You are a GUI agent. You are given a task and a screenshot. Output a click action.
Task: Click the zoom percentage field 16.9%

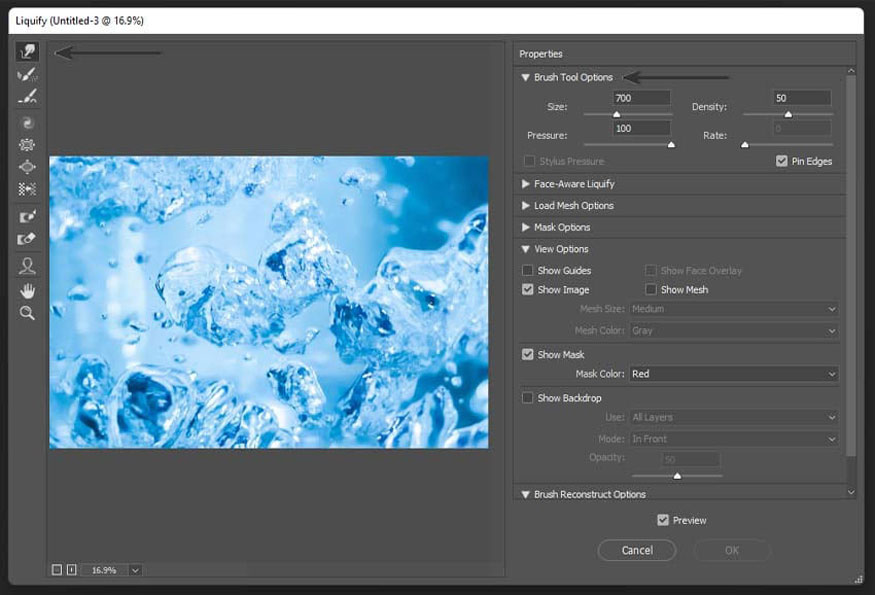pyautogui.click(x=105, y=570)
